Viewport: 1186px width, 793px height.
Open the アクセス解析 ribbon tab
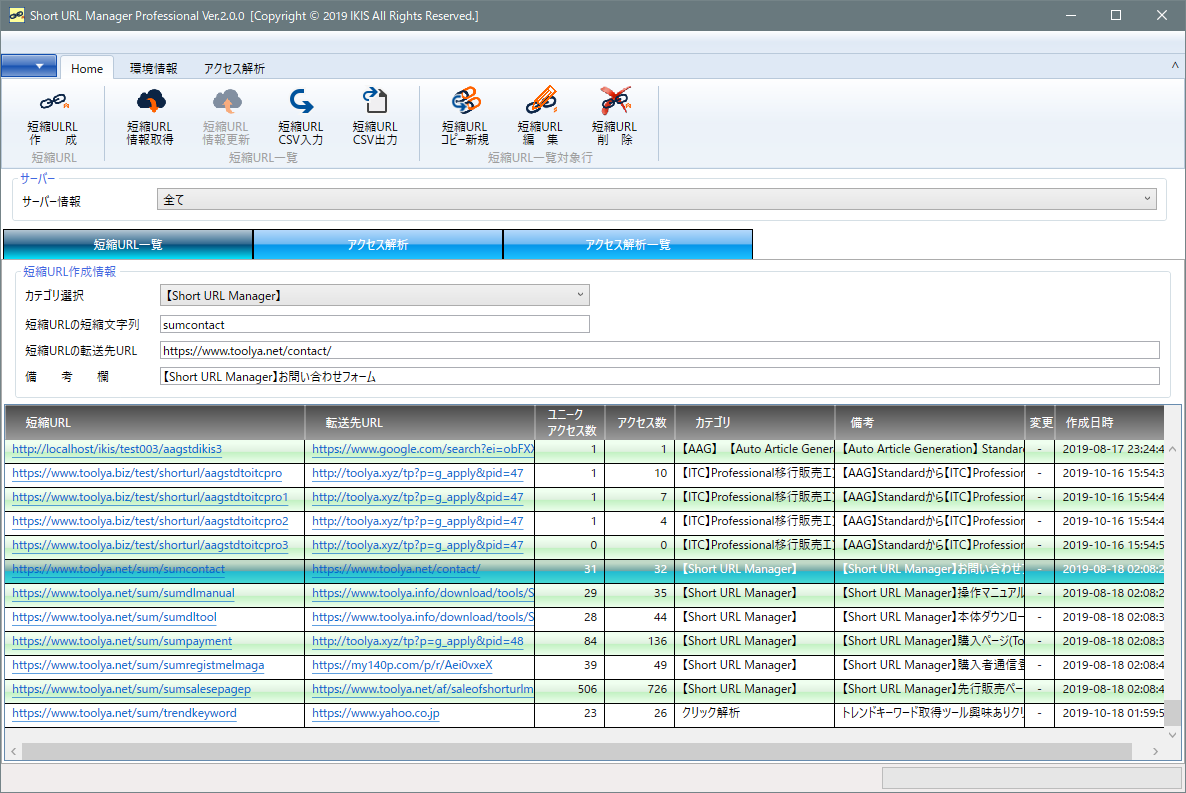[234, 68]
